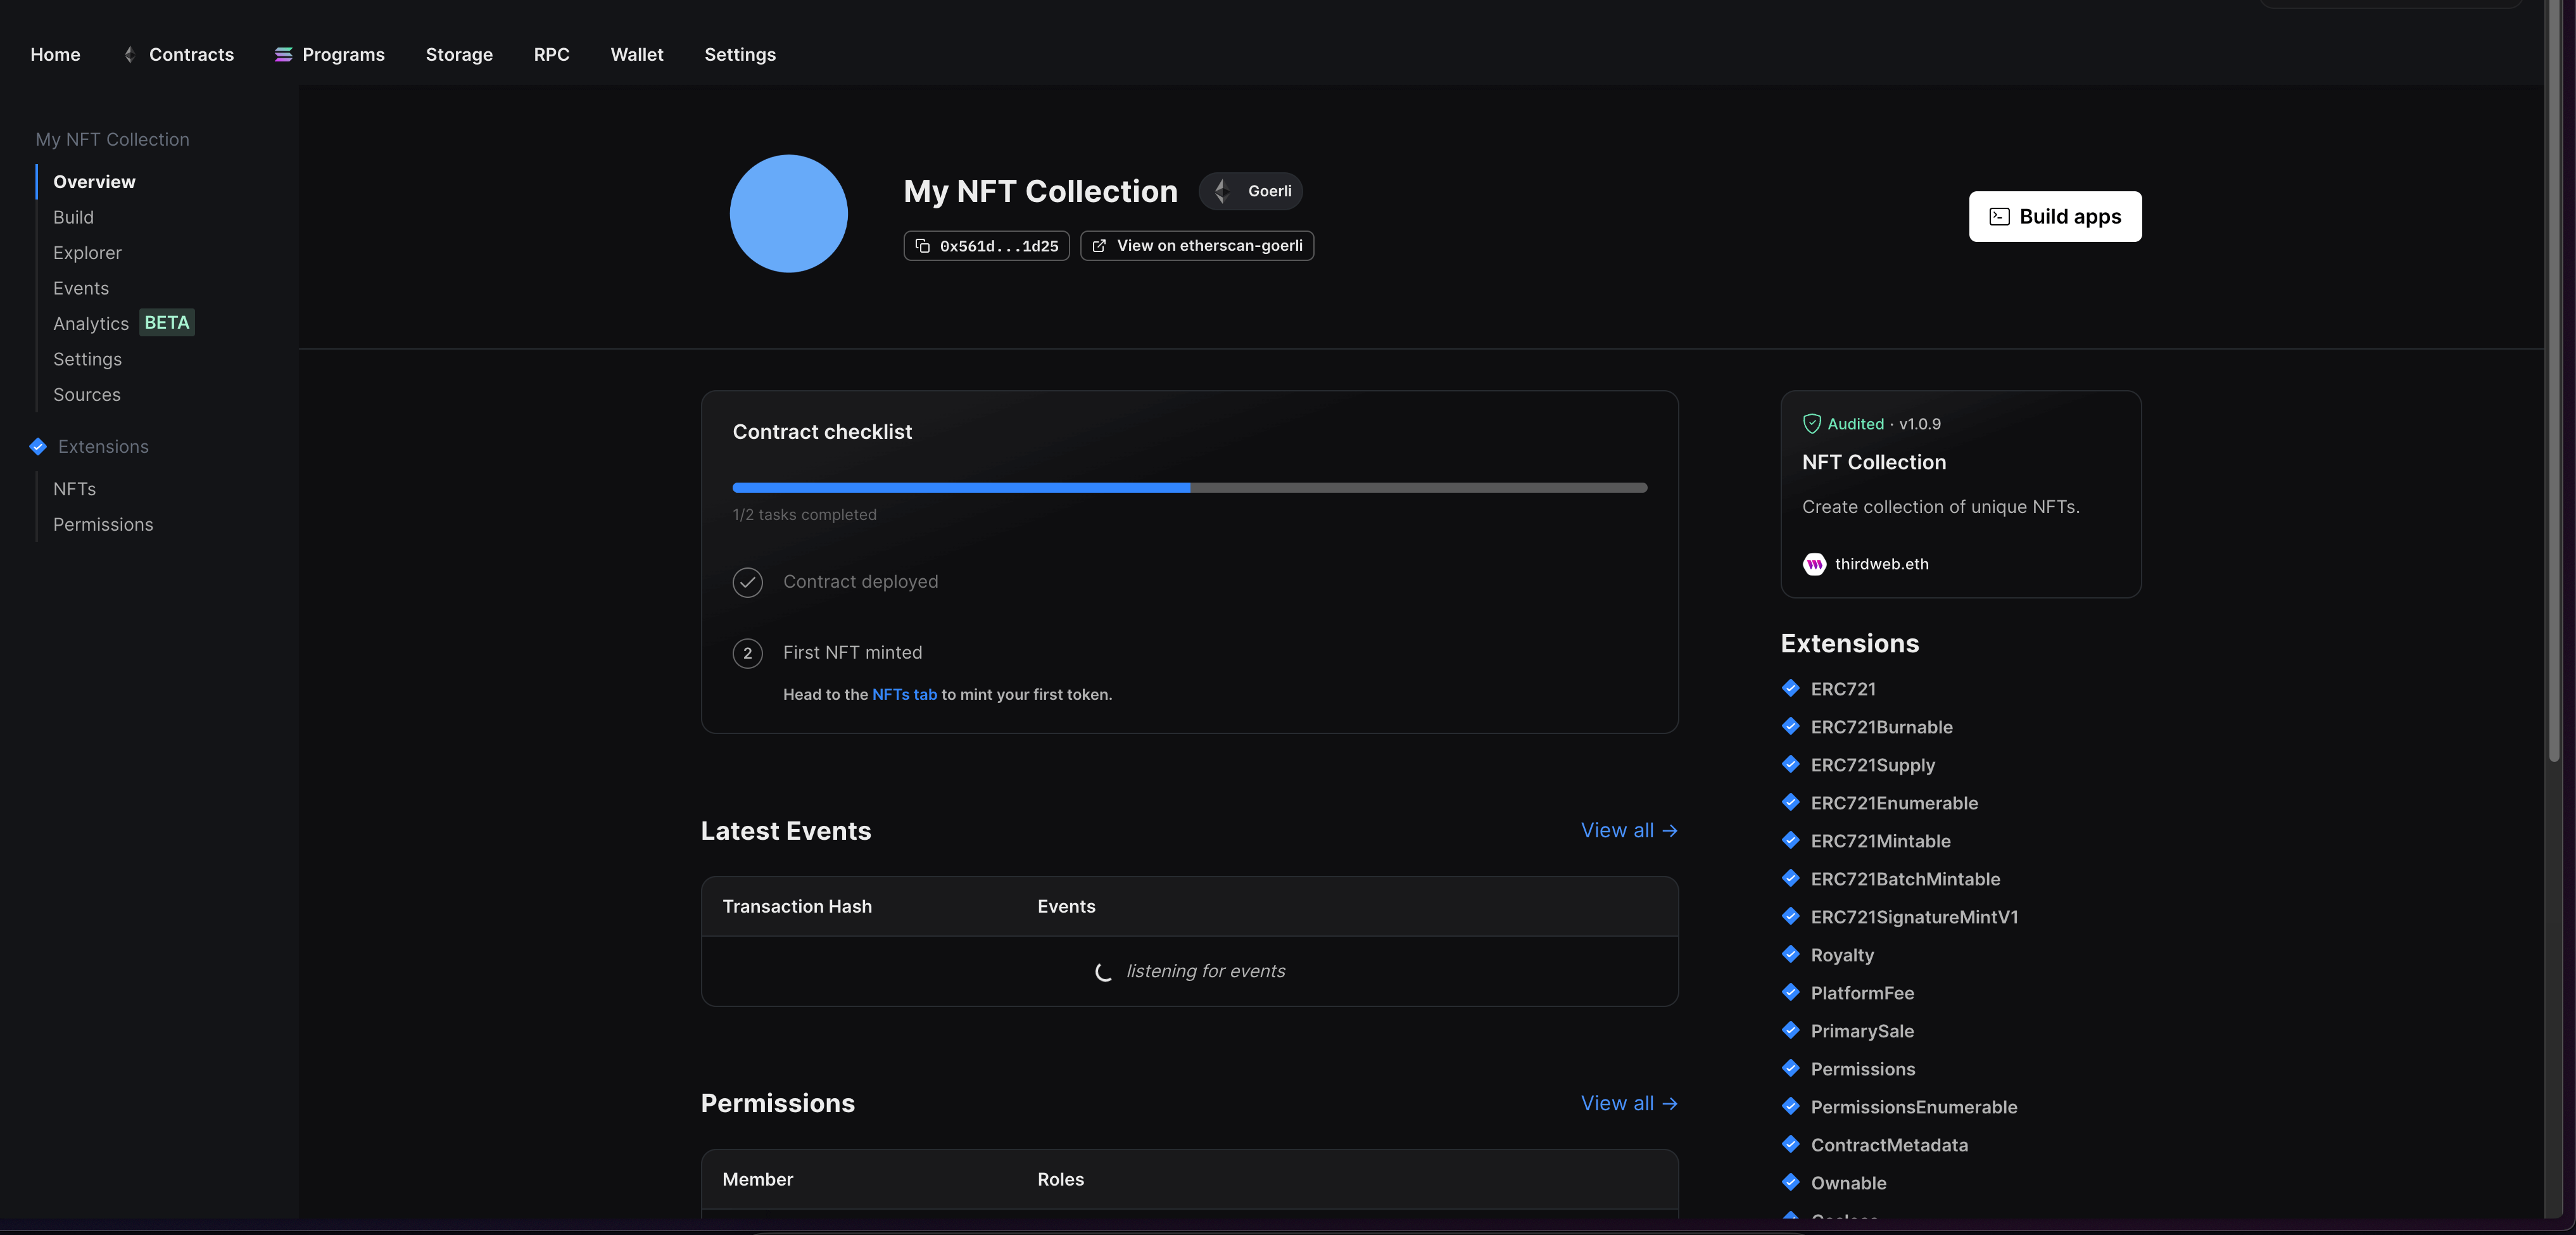Viewport: 2576px width, 1235px height.
Task: Select the Royalty extension entry
Action: 1842,955
